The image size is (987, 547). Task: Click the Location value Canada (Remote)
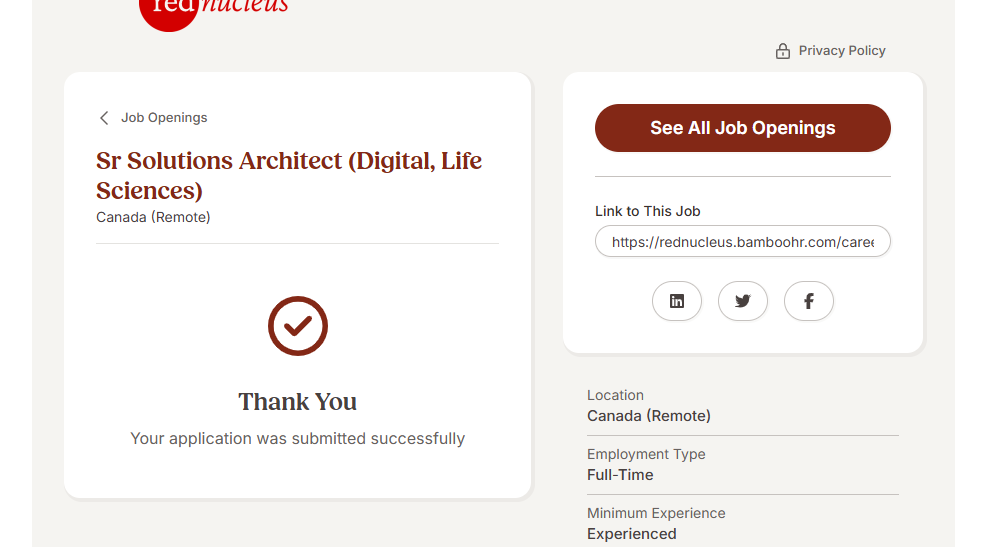[649, 416]
